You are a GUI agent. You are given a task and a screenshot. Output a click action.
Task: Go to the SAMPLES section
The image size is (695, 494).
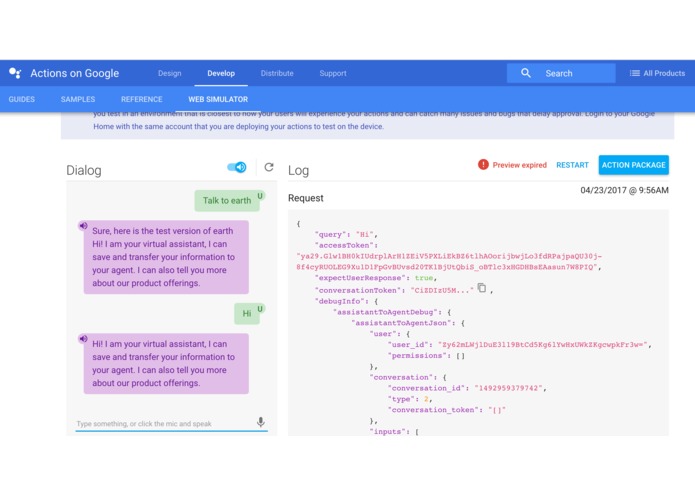tap(78, 99)
